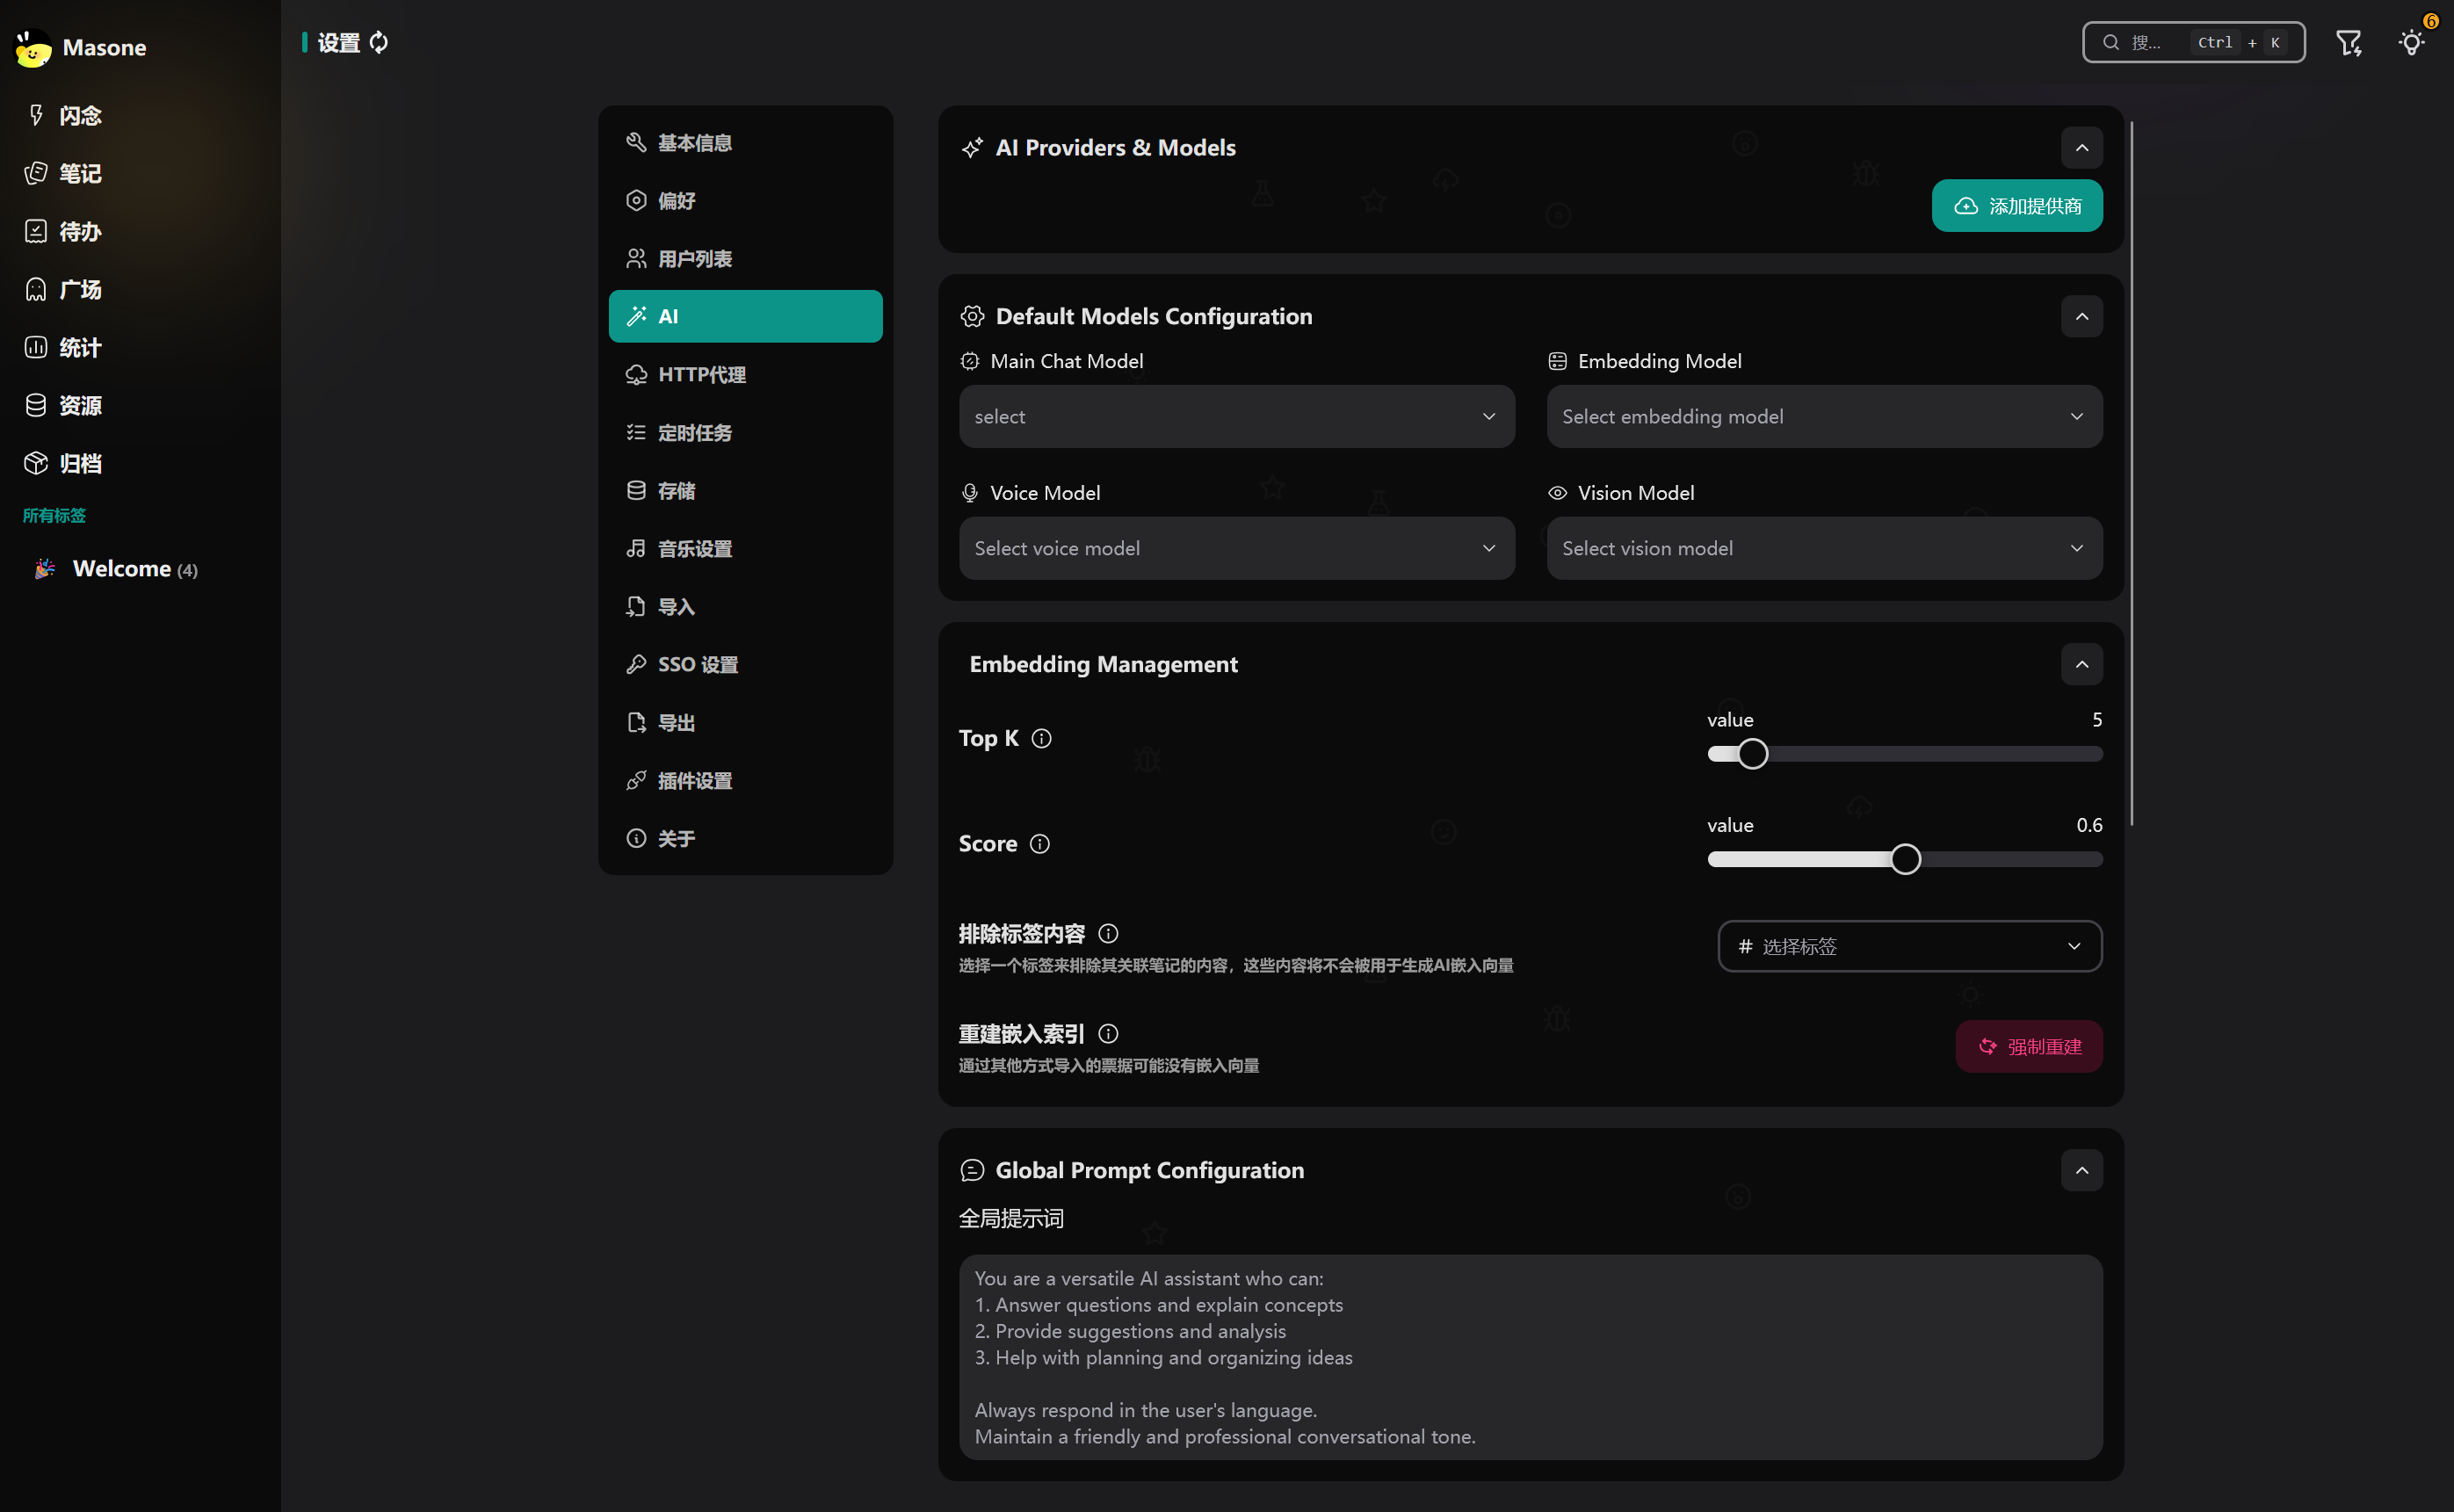
Task: Open the filter icon in top bar
Action: tap(2348, 42)
